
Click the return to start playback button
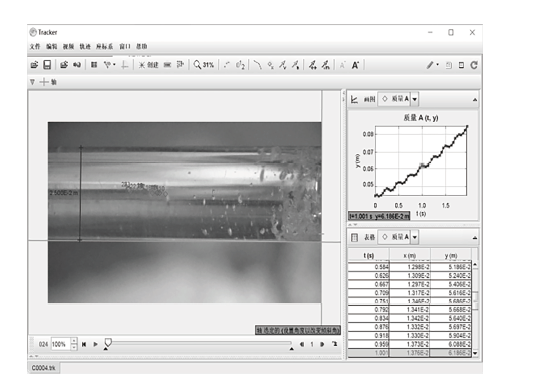[84, 344]
